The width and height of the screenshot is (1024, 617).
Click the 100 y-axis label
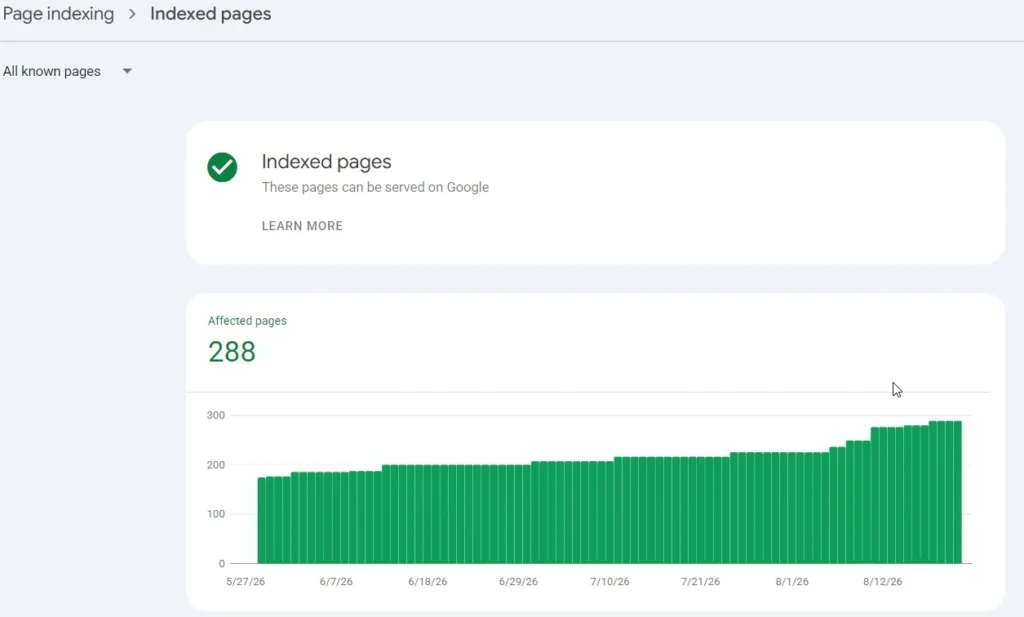pyautogui.click(x=216, y=514)
